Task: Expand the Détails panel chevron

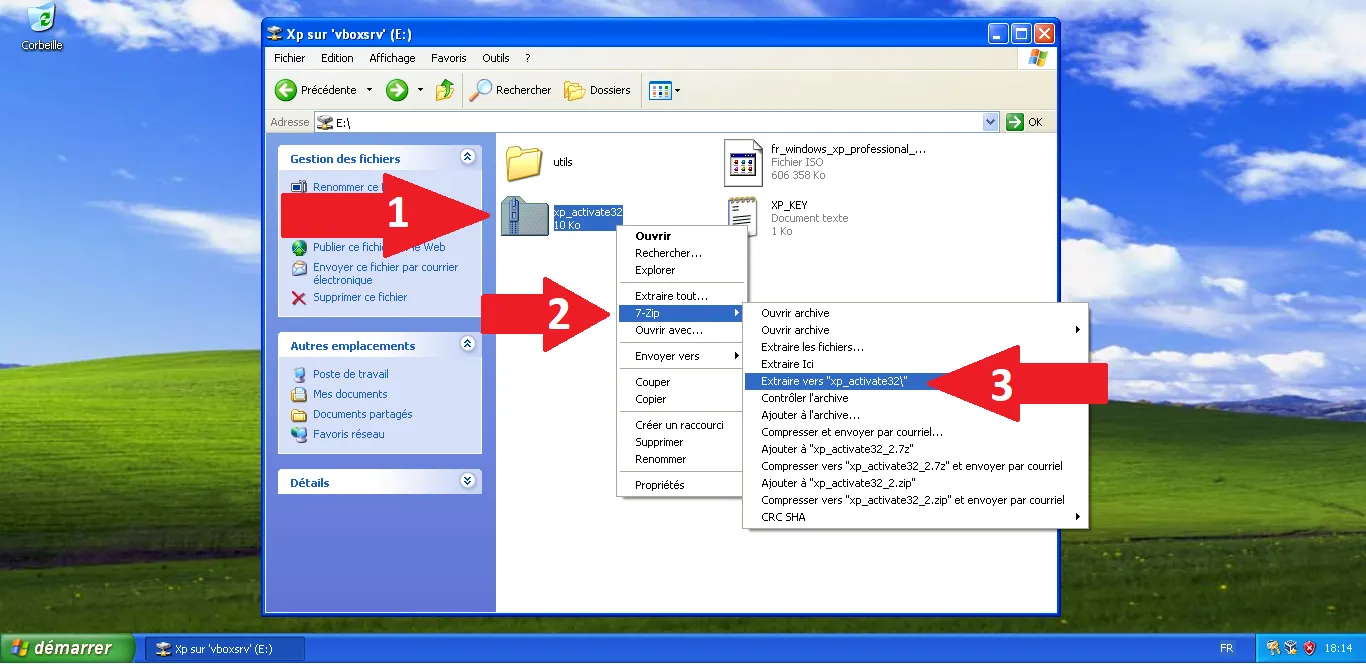Action: point(467,481)
